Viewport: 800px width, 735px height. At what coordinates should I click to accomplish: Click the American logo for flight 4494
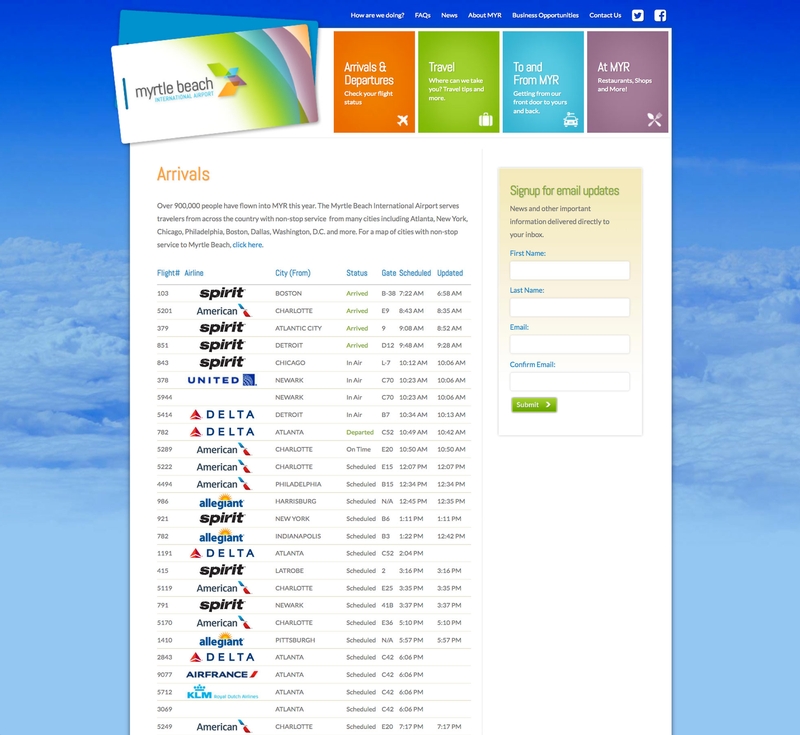223,484
